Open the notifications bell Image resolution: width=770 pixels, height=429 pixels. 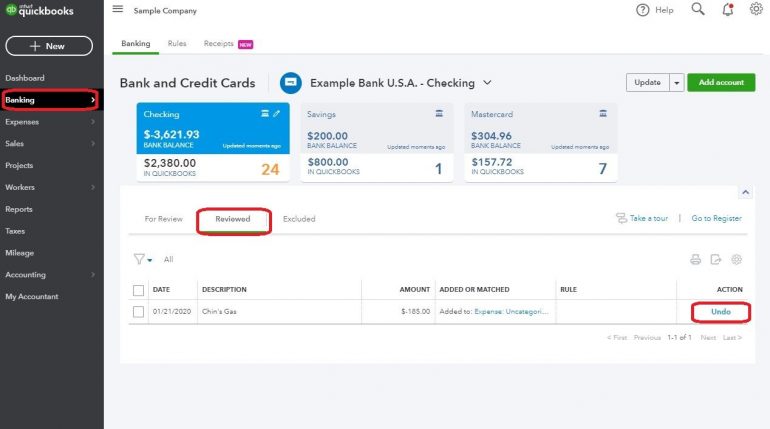coord(727,10)
